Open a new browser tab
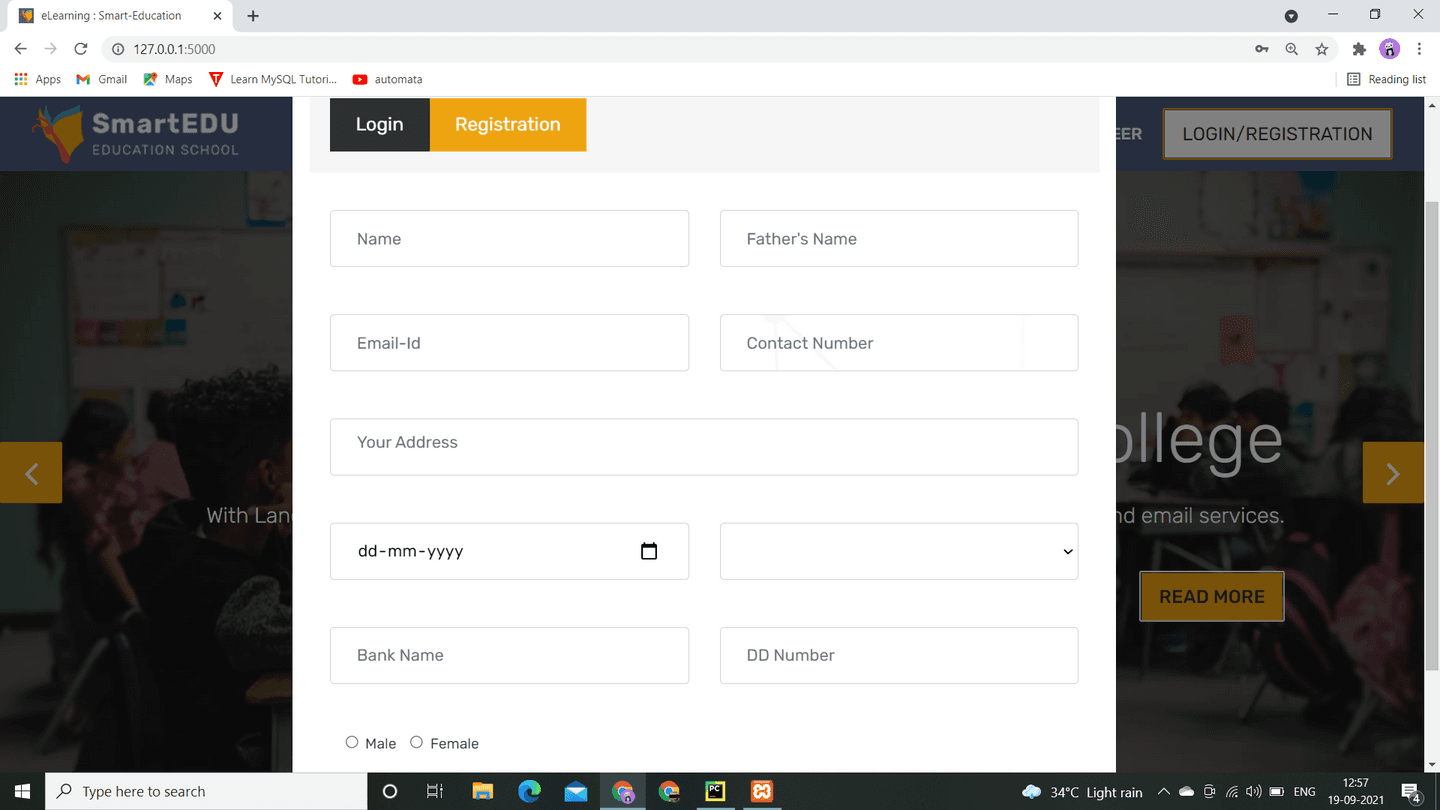Screen dimensions: 1440x810 pos(253,16)
